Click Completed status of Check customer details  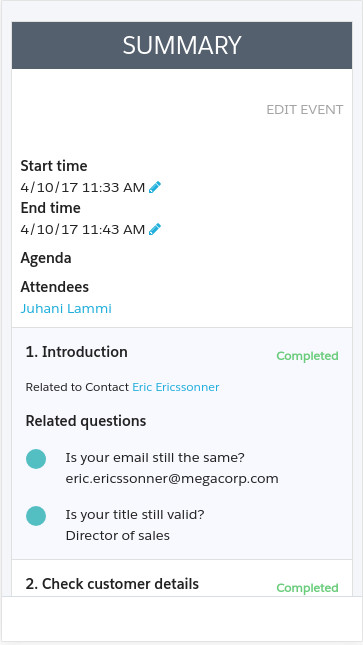tap(307, 588)
